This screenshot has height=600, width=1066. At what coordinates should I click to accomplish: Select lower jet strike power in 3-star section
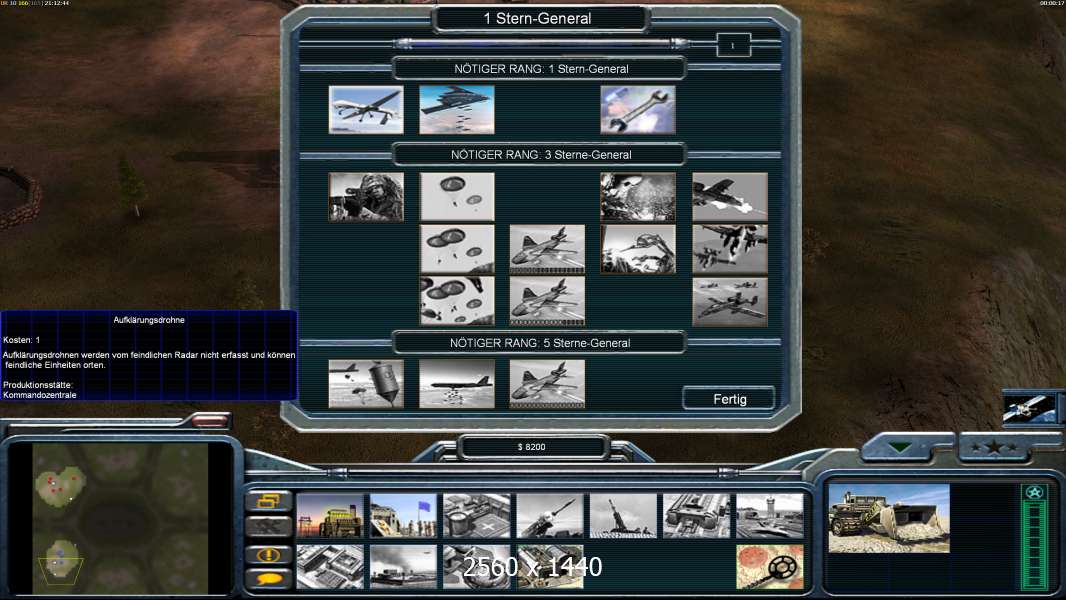[547, 301]
